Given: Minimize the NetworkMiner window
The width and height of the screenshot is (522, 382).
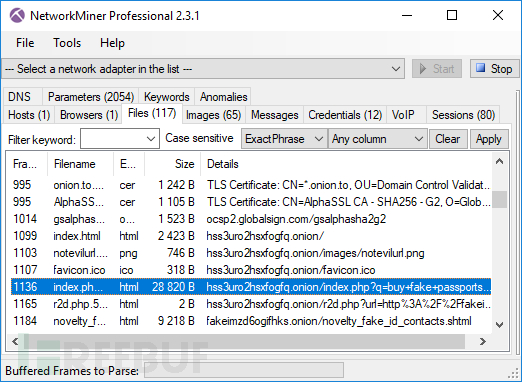Looking at the screenshot, I should (x=407, y=15).
